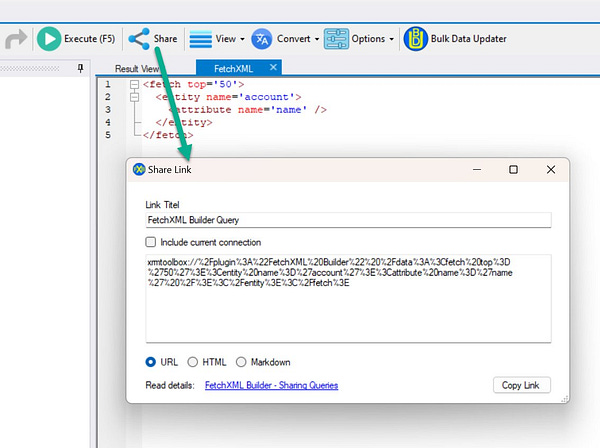Click the Share Link title text
The image size is (600, 448).
point(170,169)
